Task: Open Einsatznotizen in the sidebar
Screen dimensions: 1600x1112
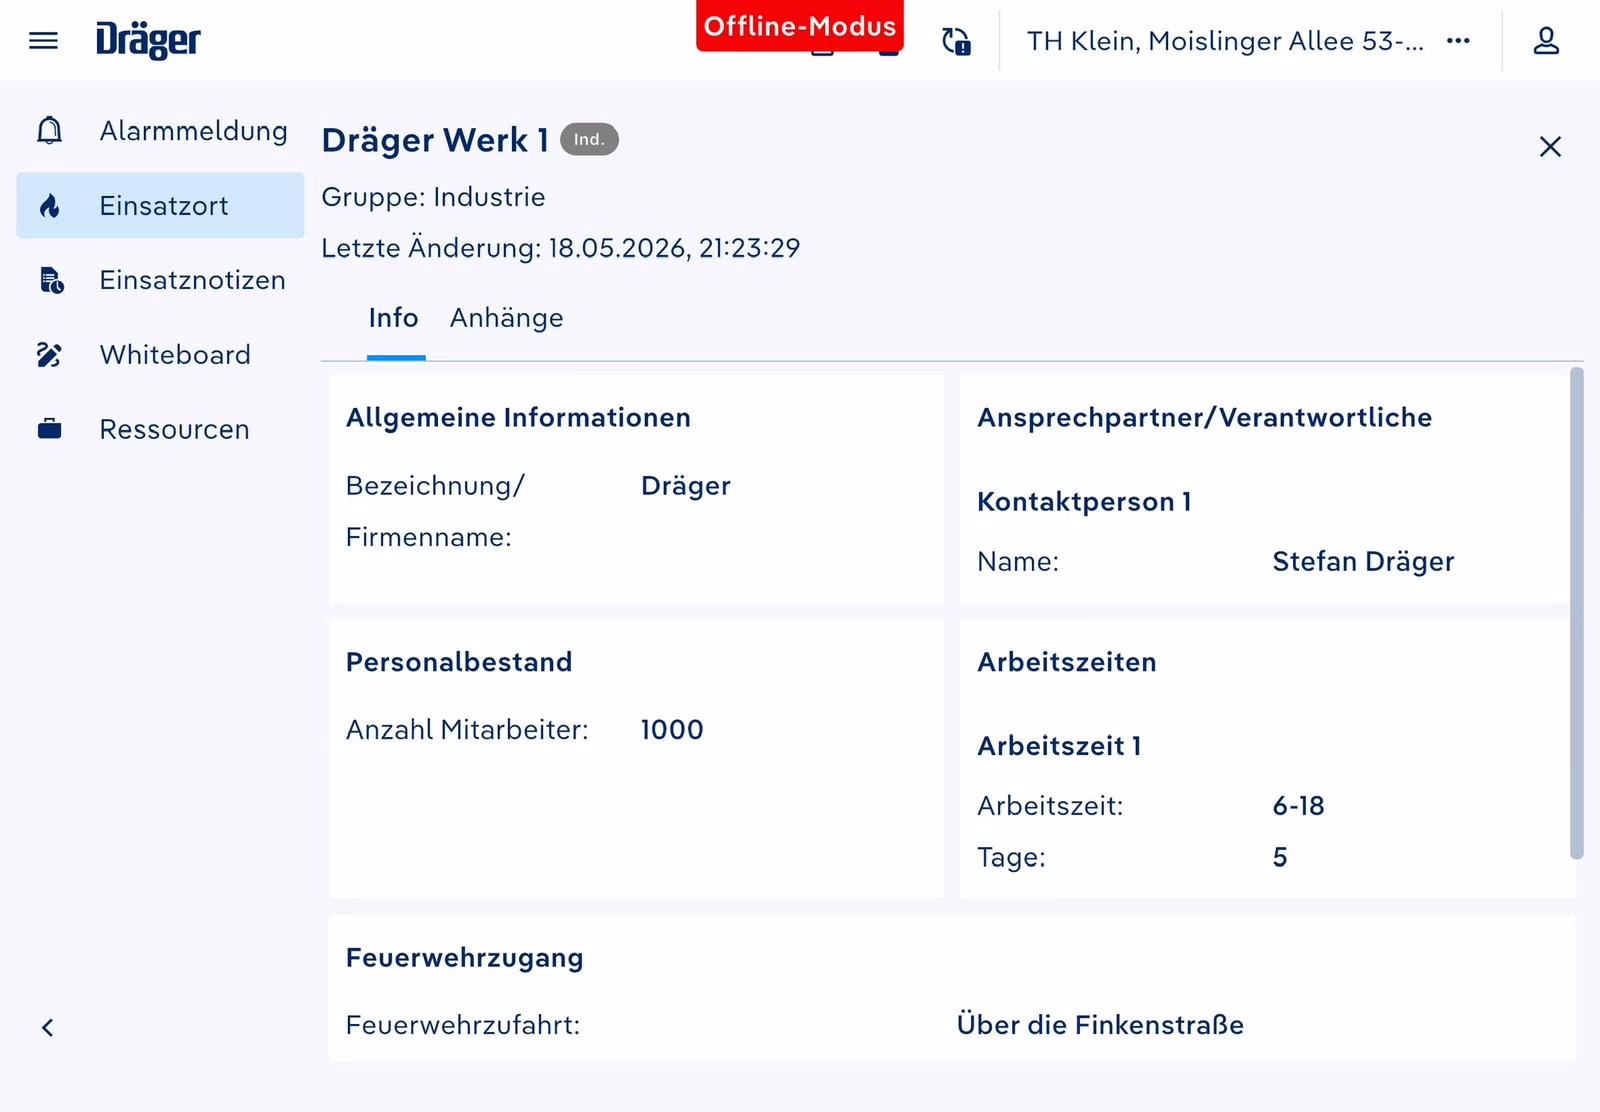Action: coord(160,280)
